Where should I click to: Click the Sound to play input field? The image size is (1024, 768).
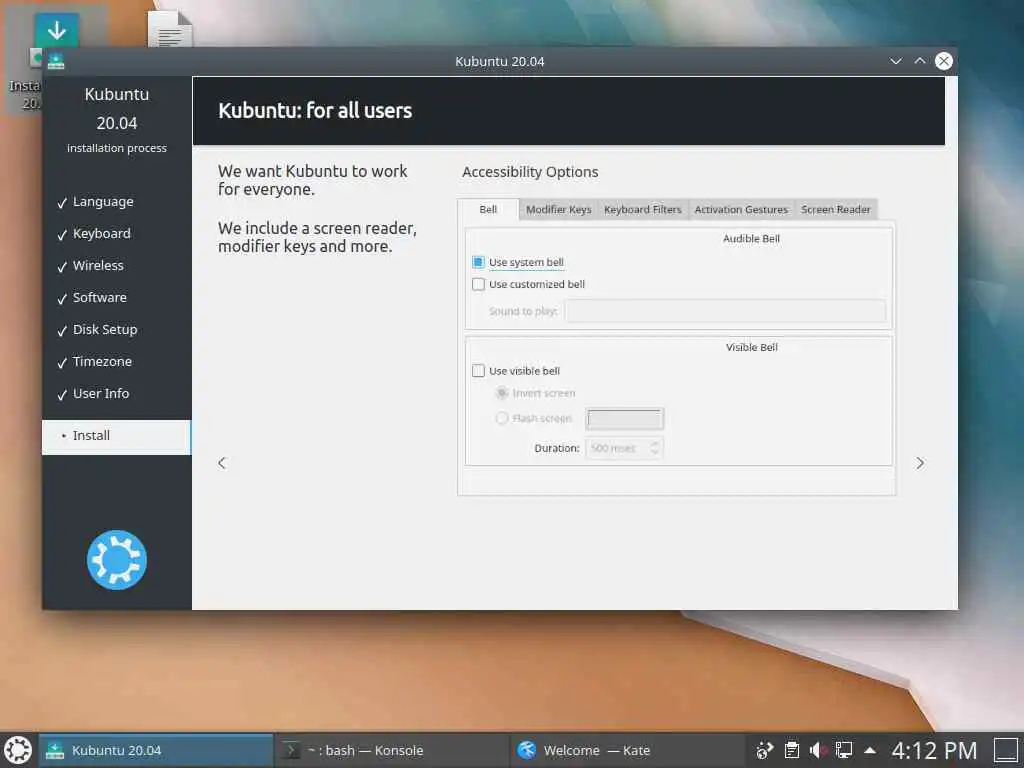726,311
